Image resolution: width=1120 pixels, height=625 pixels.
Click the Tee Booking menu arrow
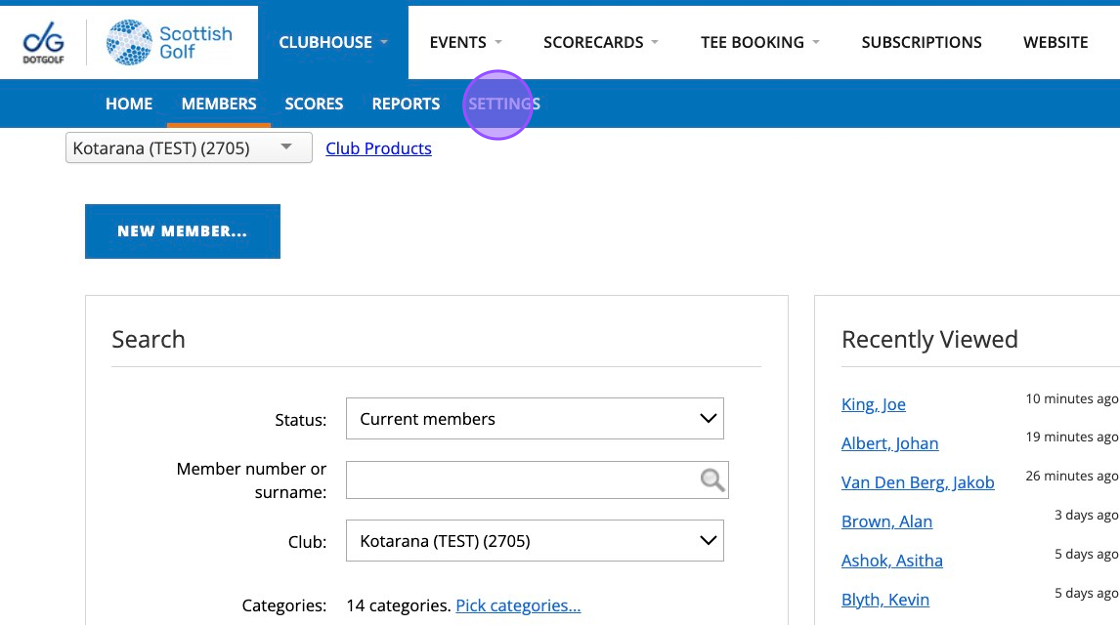pyautogui.click(x=816, y=42)
